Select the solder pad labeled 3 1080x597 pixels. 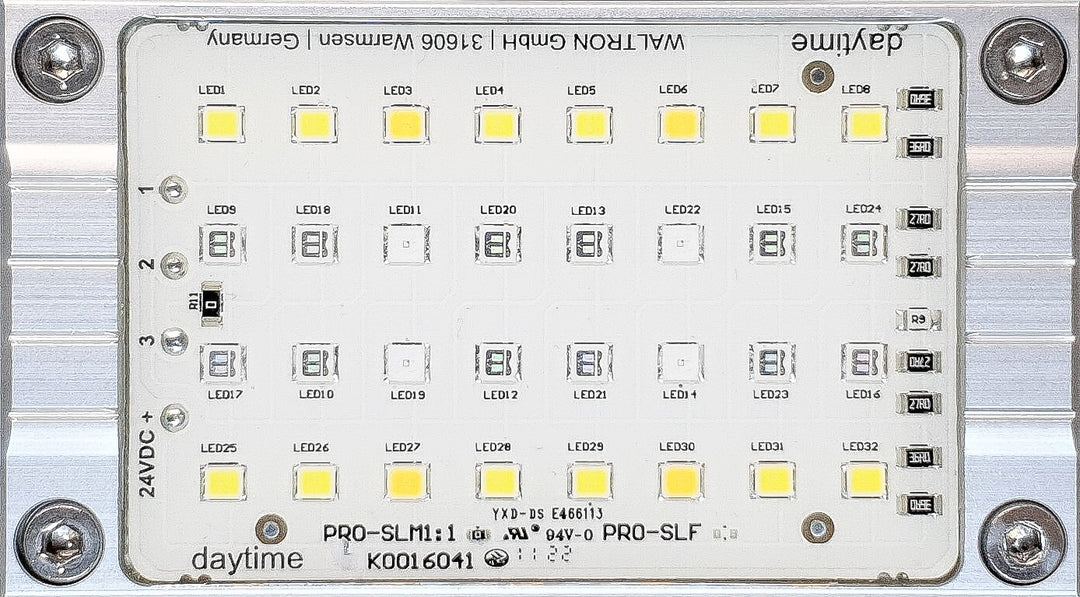click(x=174, y=342)
